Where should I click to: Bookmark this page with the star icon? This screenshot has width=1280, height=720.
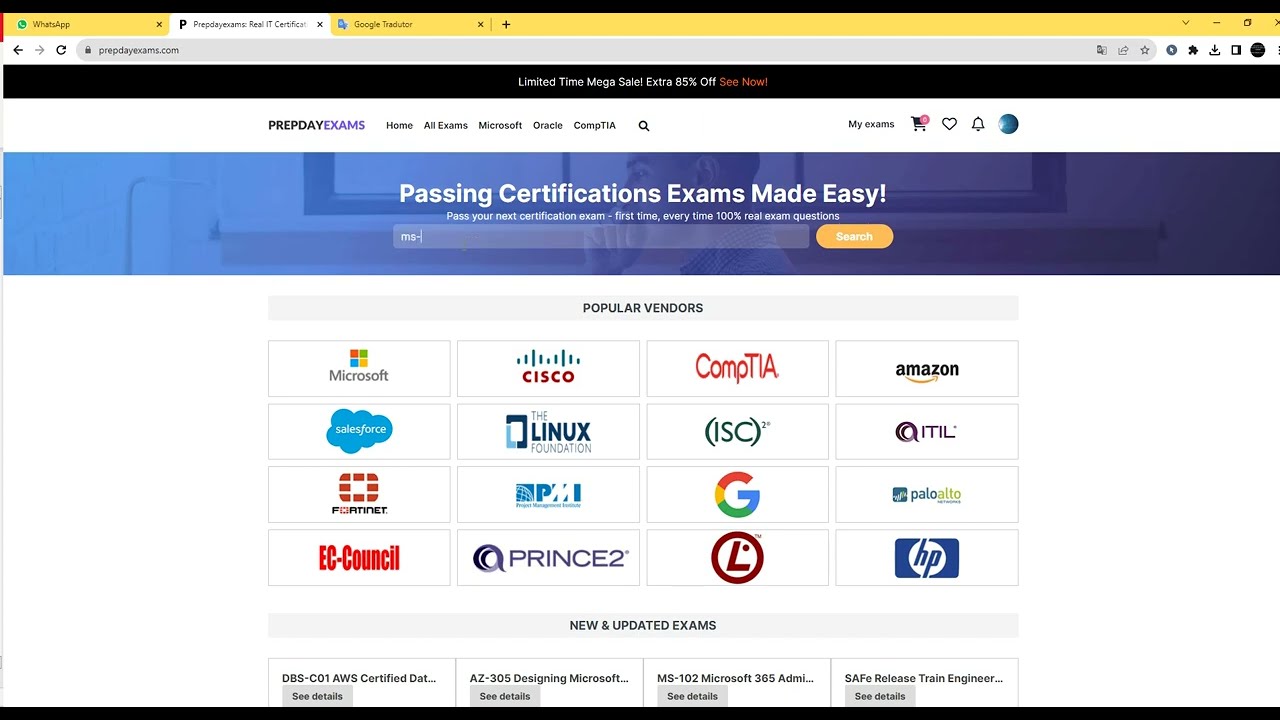click(x=1145, y=50)
